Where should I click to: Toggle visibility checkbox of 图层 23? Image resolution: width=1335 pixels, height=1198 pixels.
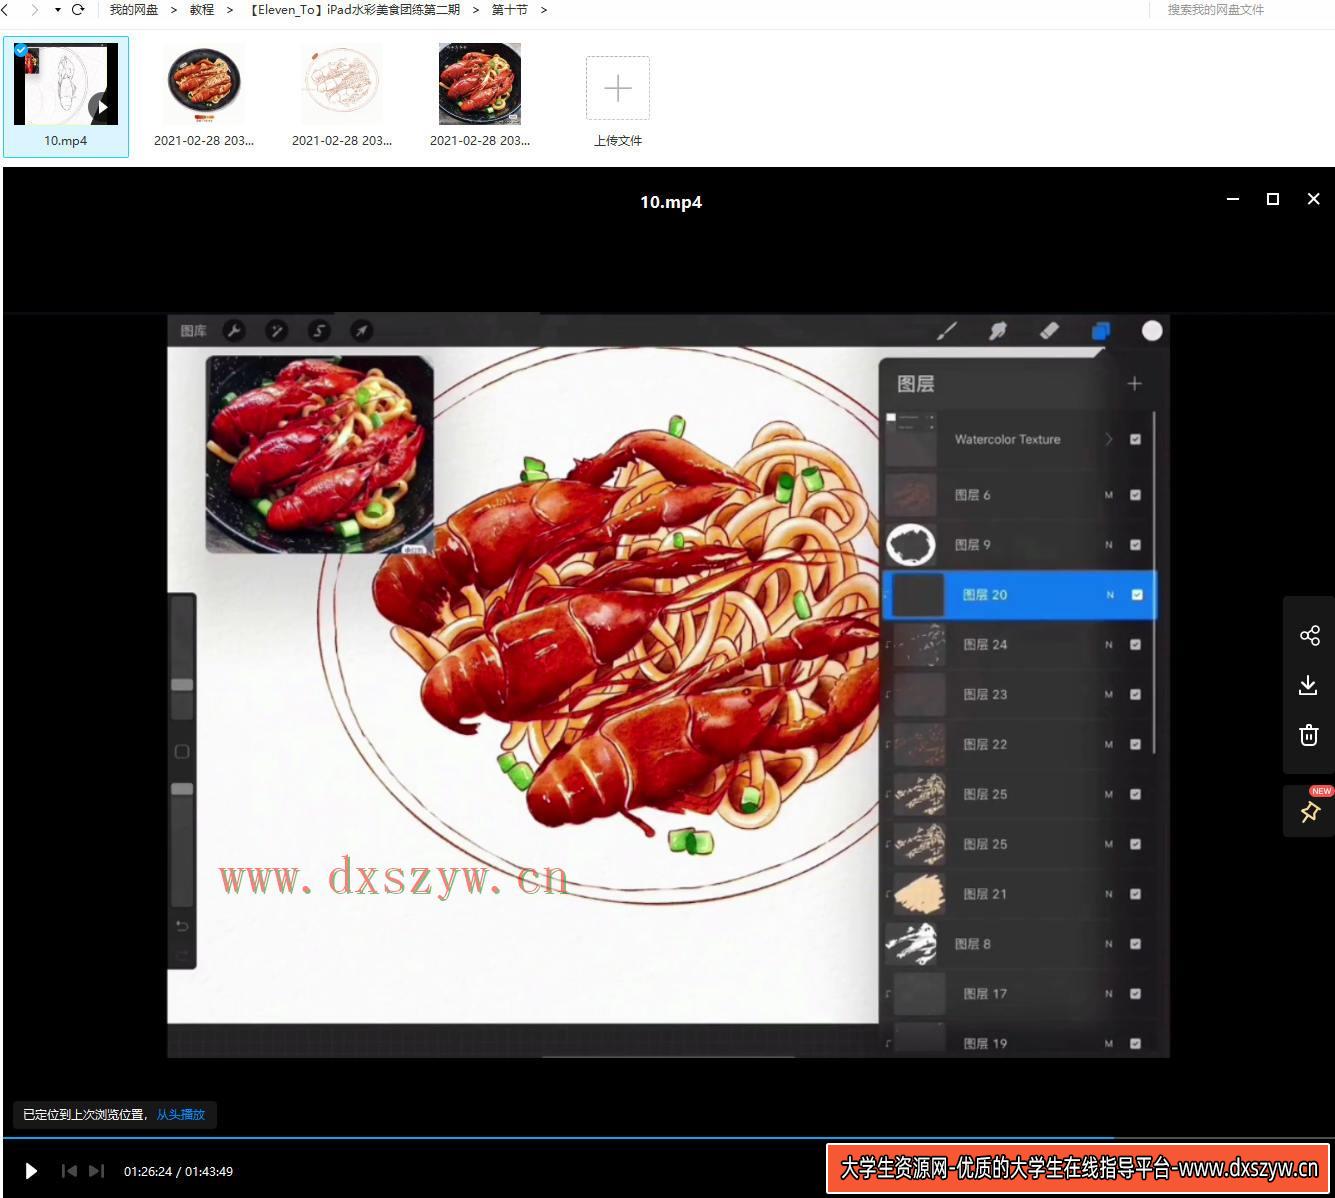coord(1135,695)
